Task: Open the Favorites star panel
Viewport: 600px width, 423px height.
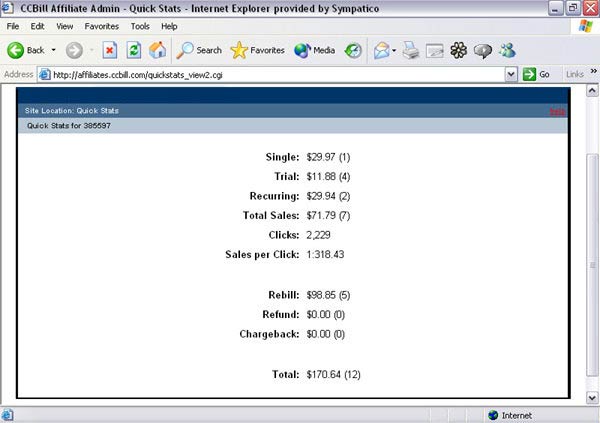Action: 258,50
